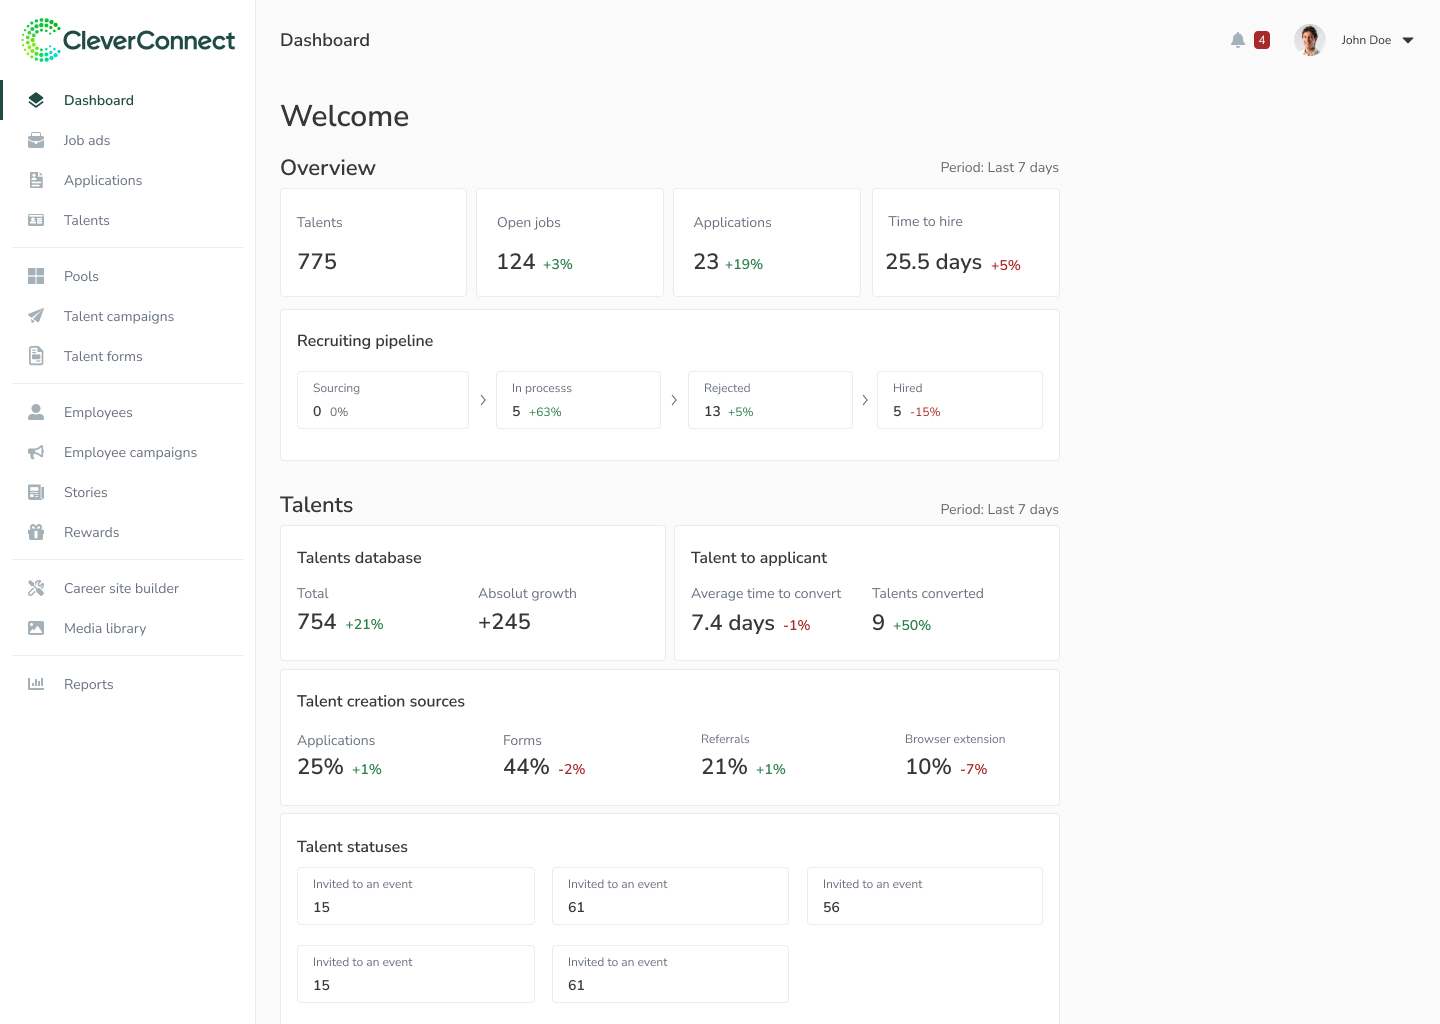1440x1024 pixels.
Task: Click the Job ads briefcase icon
Action: tap(36, 140)
